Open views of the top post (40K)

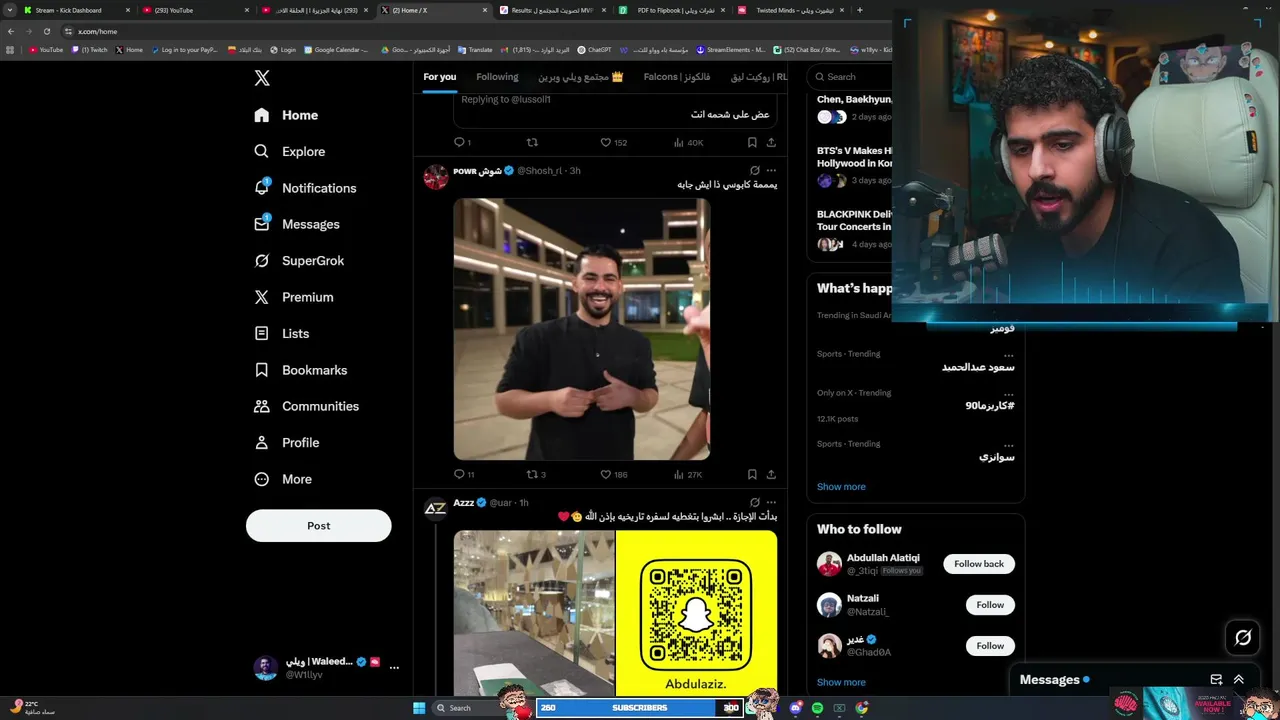pyautogui.click(x=688, y=143)
